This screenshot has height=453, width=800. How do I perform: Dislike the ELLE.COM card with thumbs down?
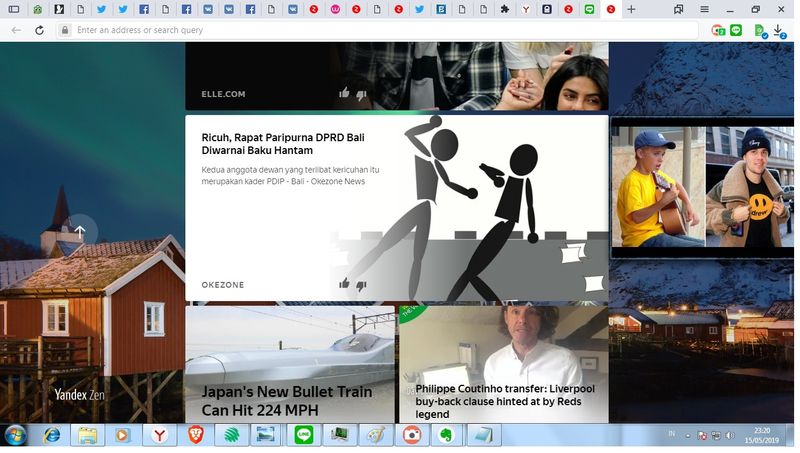tap(361, 94)
